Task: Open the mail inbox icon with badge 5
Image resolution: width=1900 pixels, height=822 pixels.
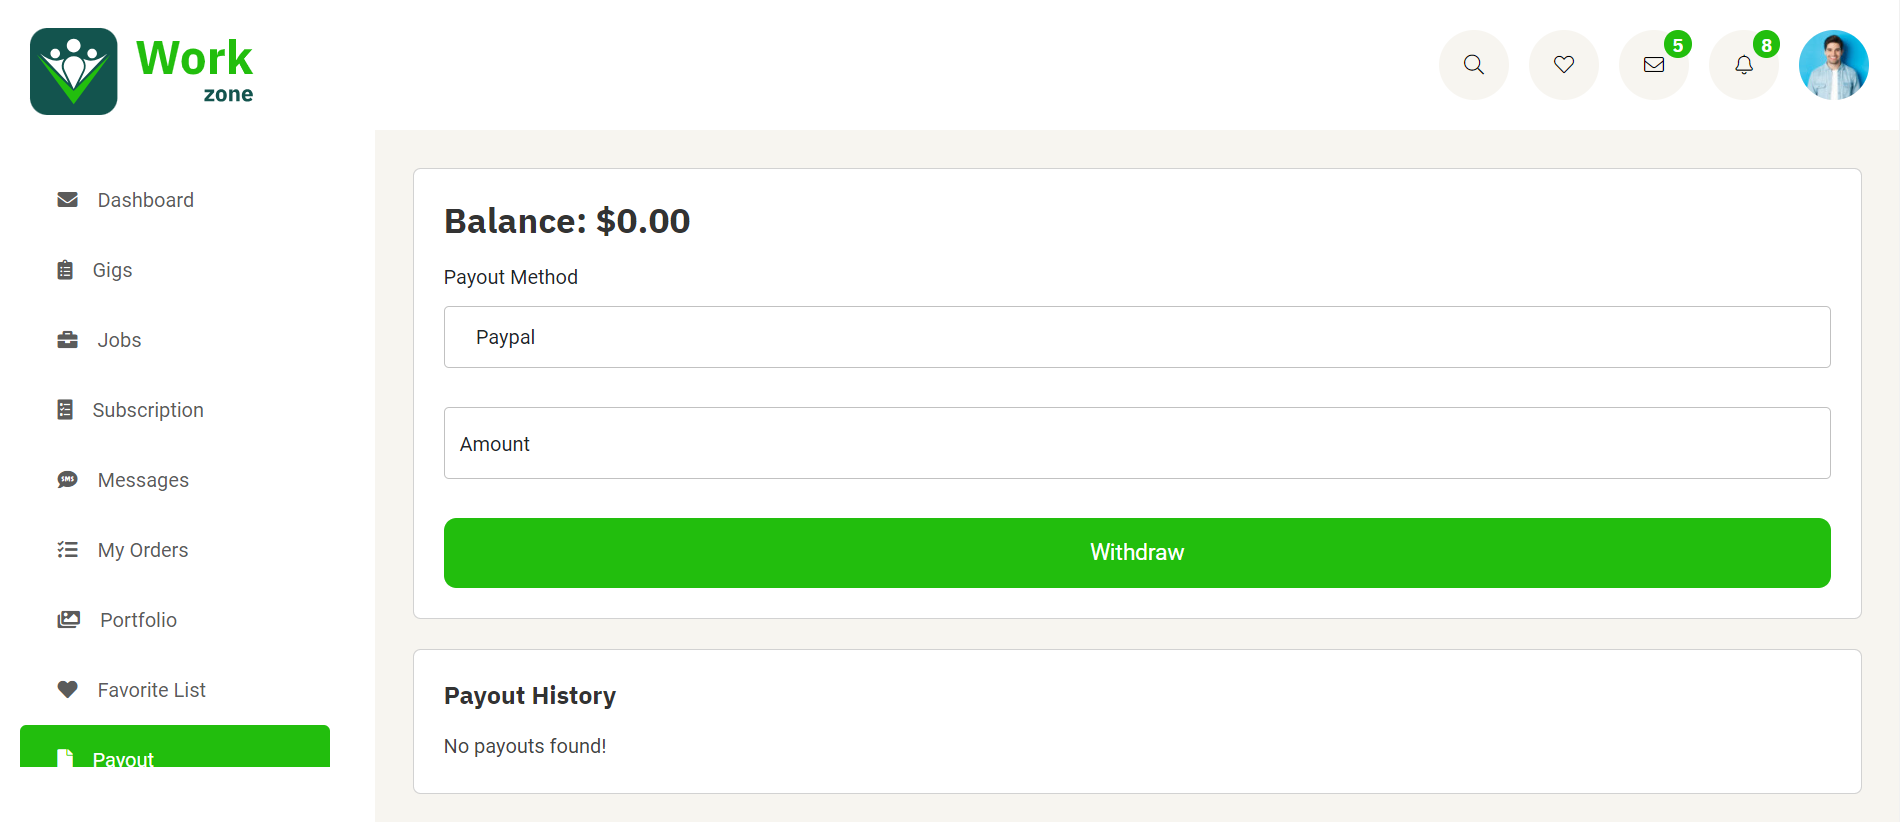Action: pyautogui.click(x=1654, y=65)
